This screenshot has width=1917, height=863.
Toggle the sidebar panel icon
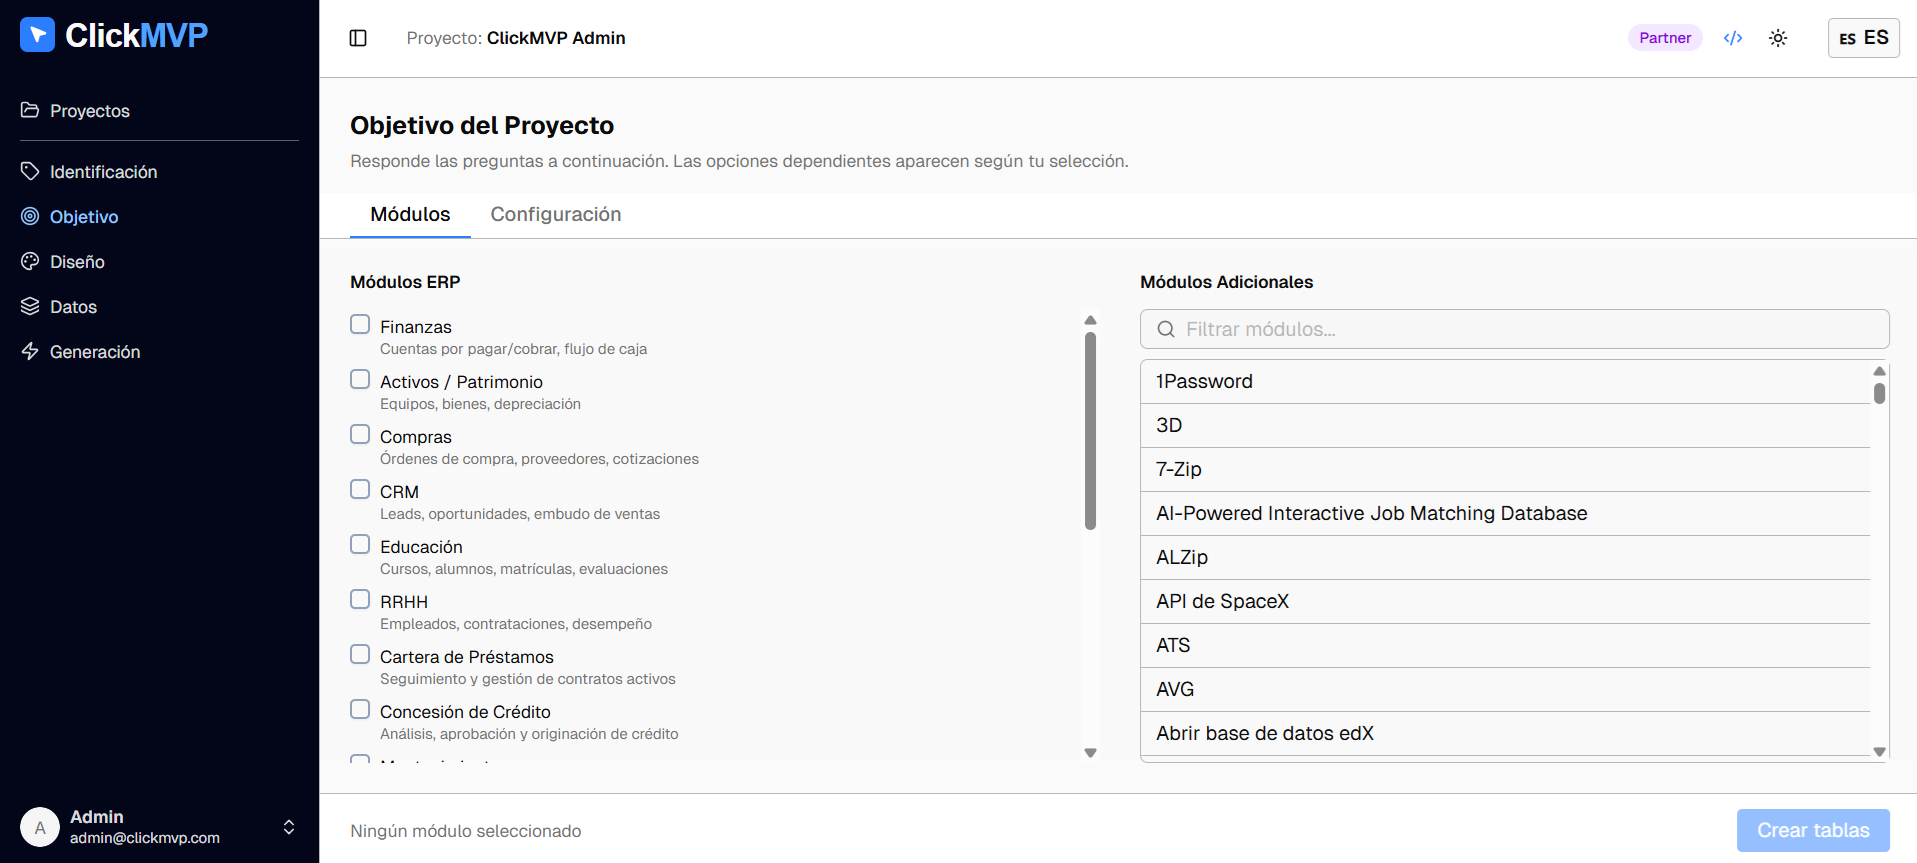pos(358,38)
